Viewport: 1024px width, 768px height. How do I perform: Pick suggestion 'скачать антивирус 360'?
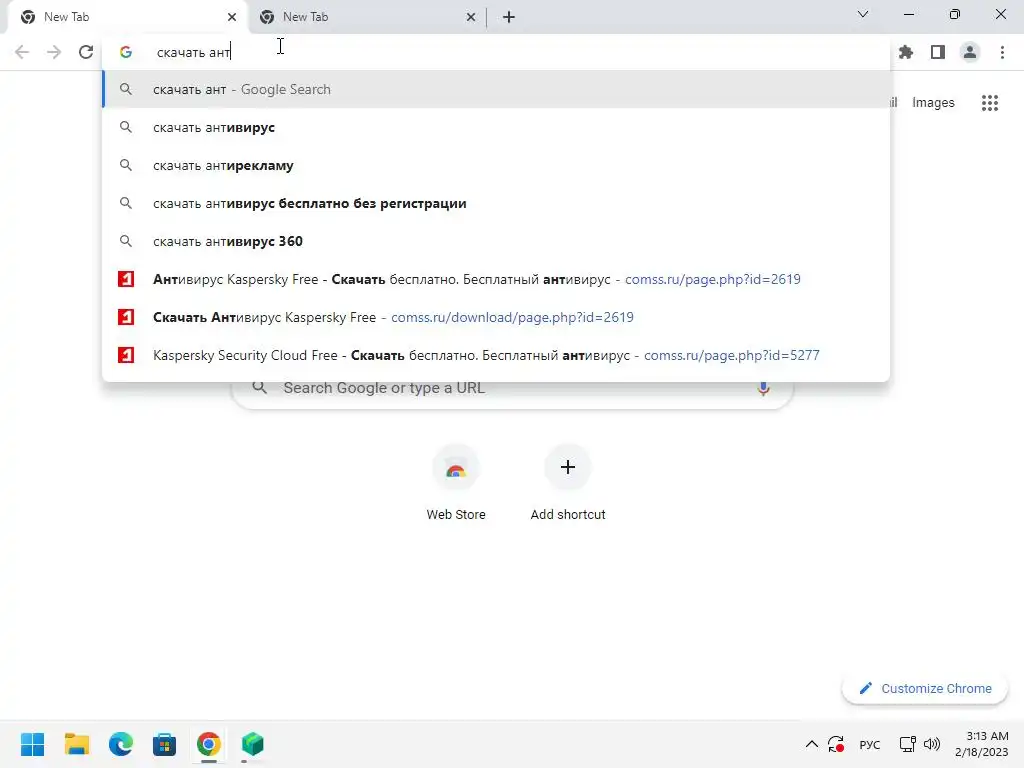click(496, 241)
